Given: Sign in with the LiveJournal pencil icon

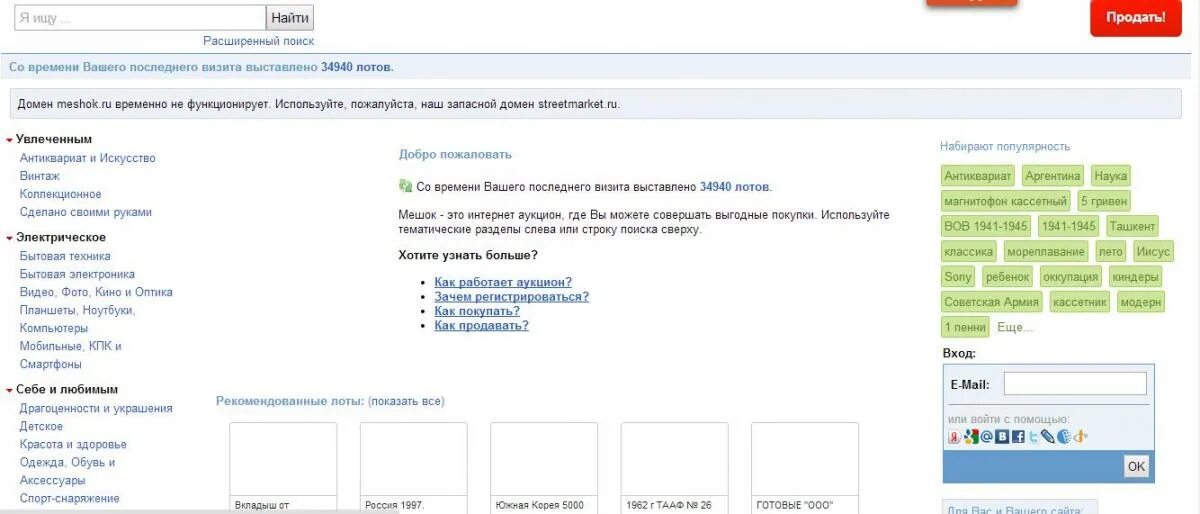Looking at the screenshot, I should pos(1048,437).
